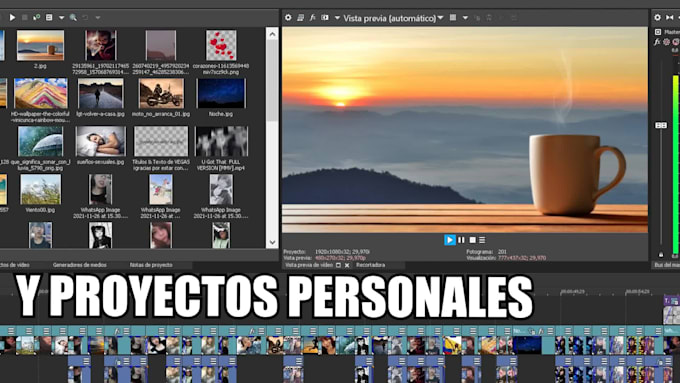This screenshot has width=680, height=383.
Task: Expand split screen view dropdown arrow
Action: click(337, 18)
